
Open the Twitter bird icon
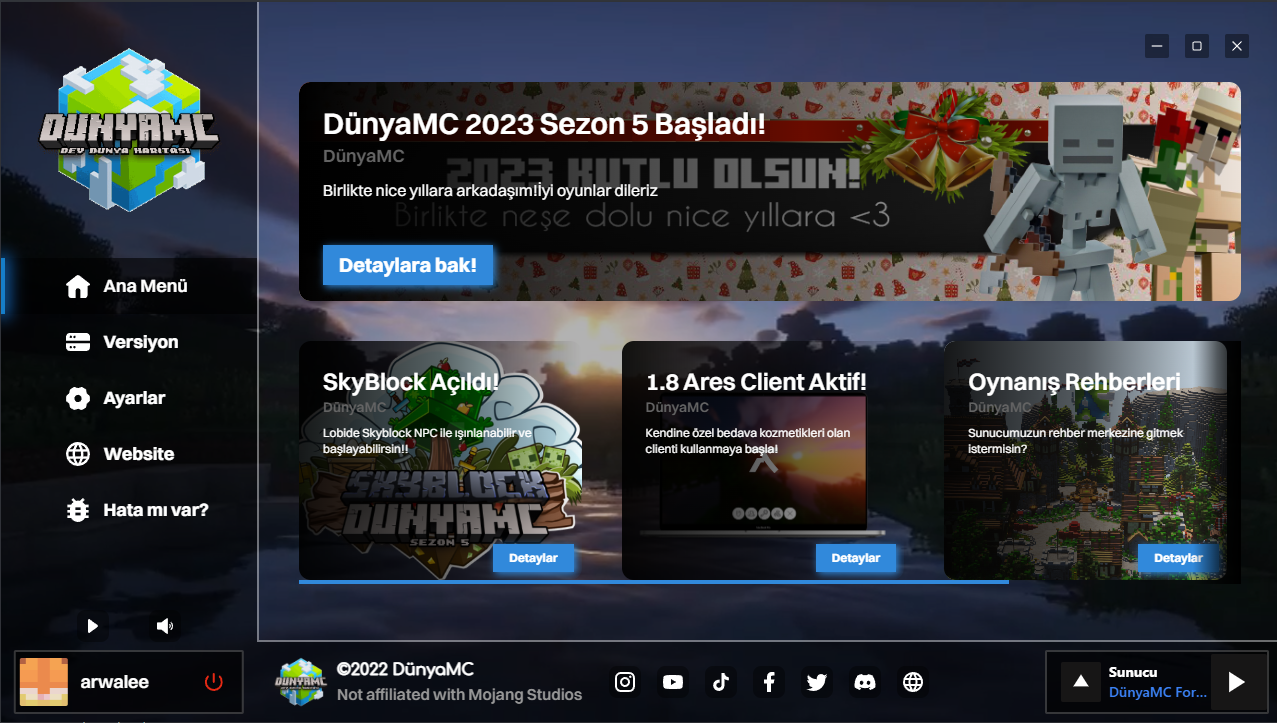[x=817, y=682]
